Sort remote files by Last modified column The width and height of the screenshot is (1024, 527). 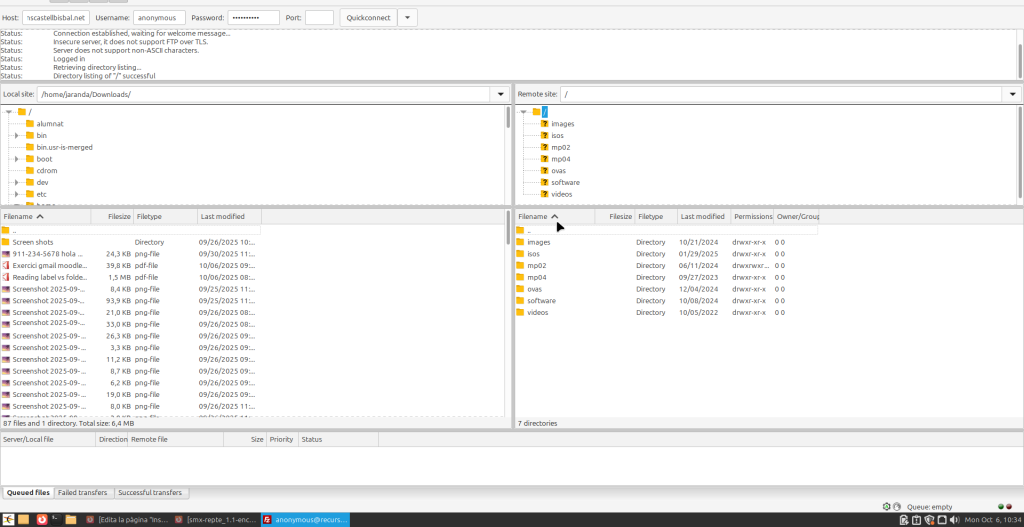coord(703,216)
